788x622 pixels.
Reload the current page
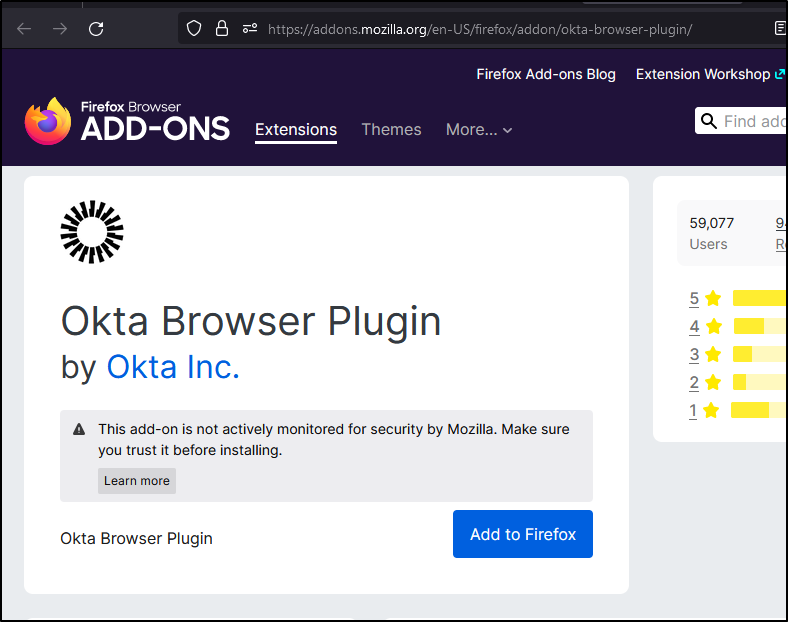[96, 29]
